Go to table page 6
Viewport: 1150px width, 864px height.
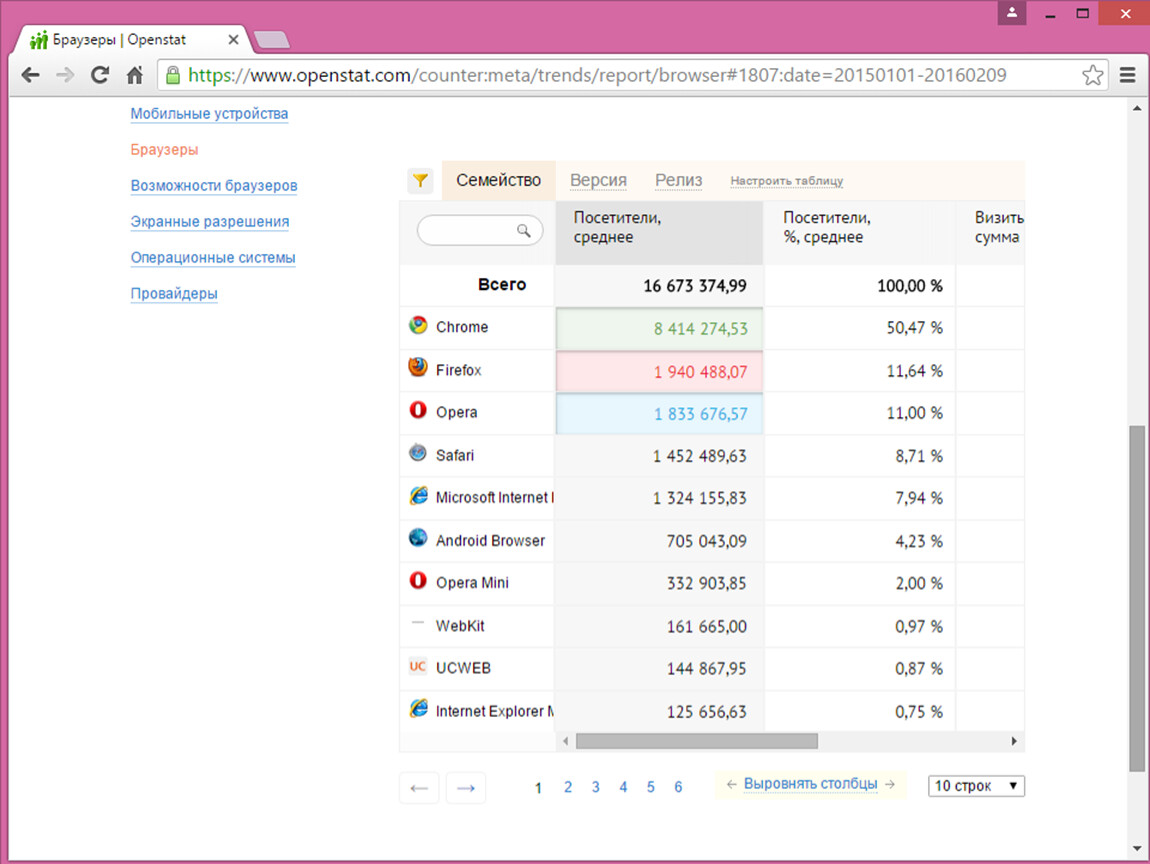pos(678,787)
